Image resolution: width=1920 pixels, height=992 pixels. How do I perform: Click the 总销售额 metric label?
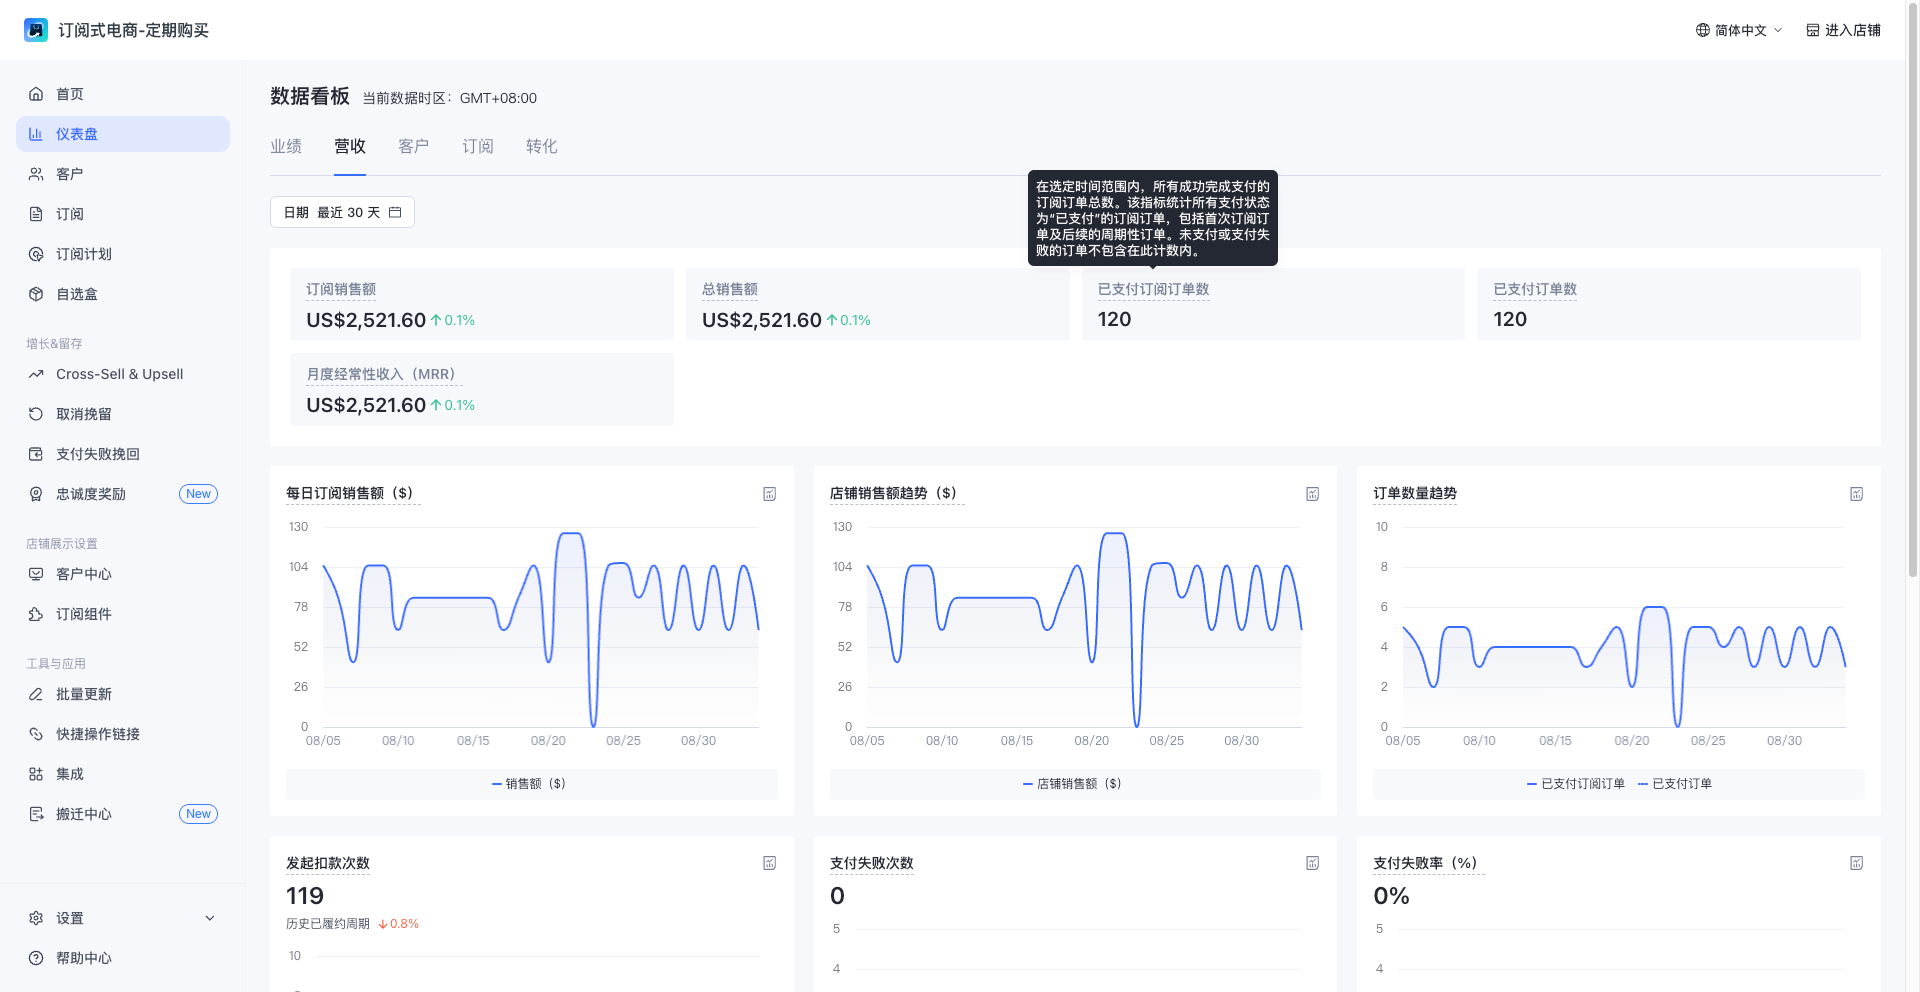point(730,289)
